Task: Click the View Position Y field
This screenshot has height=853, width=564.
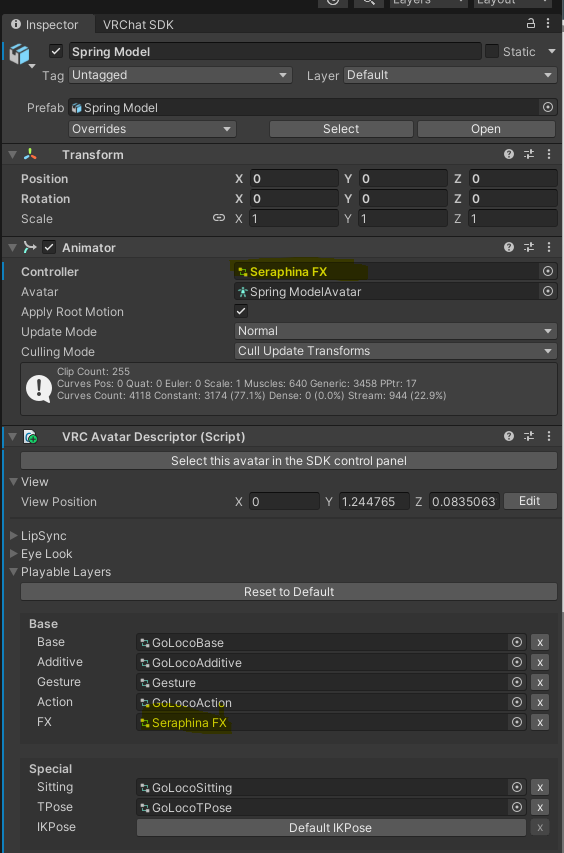Action: click(374, 501)
